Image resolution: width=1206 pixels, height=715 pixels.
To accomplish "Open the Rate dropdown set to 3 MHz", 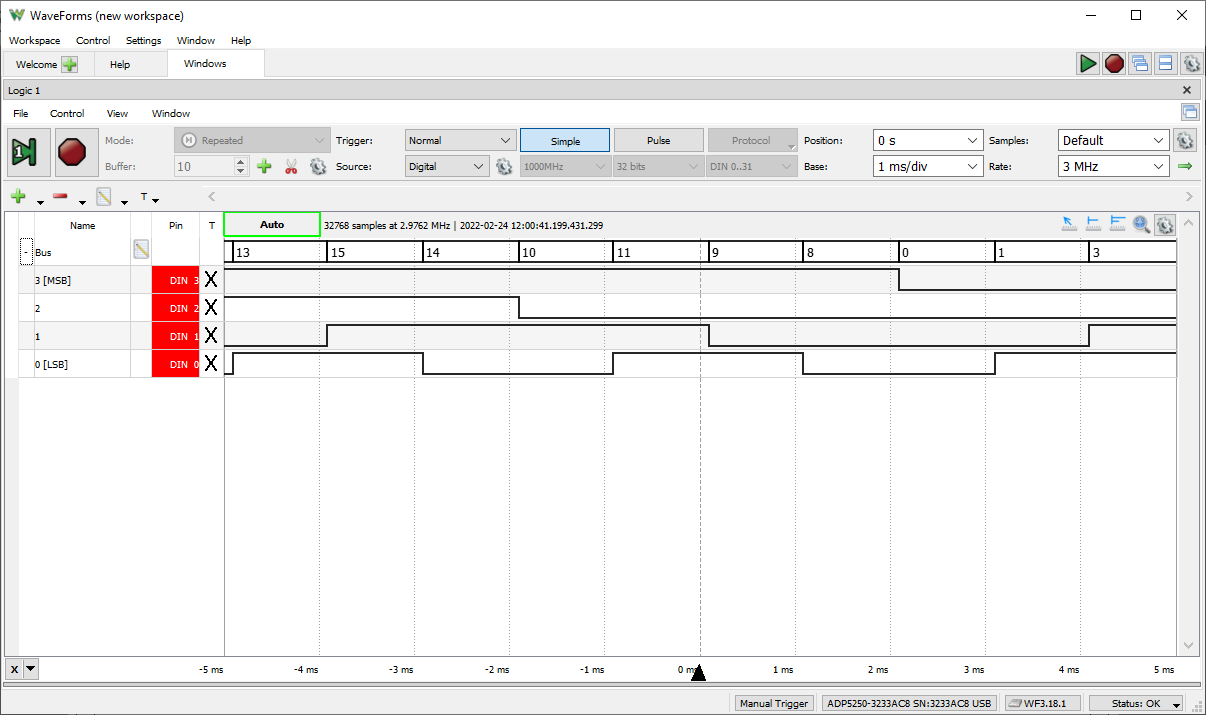I will (x=1113, y=167).
